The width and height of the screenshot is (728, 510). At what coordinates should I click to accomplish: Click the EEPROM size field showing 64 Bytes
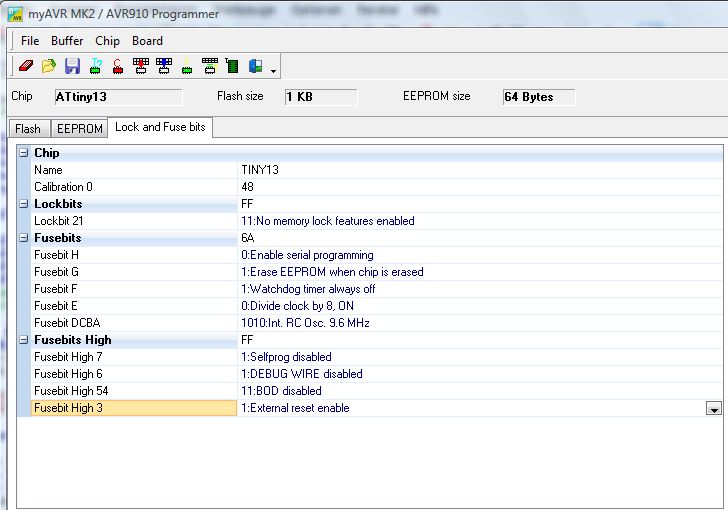click(x=539, y=97)
